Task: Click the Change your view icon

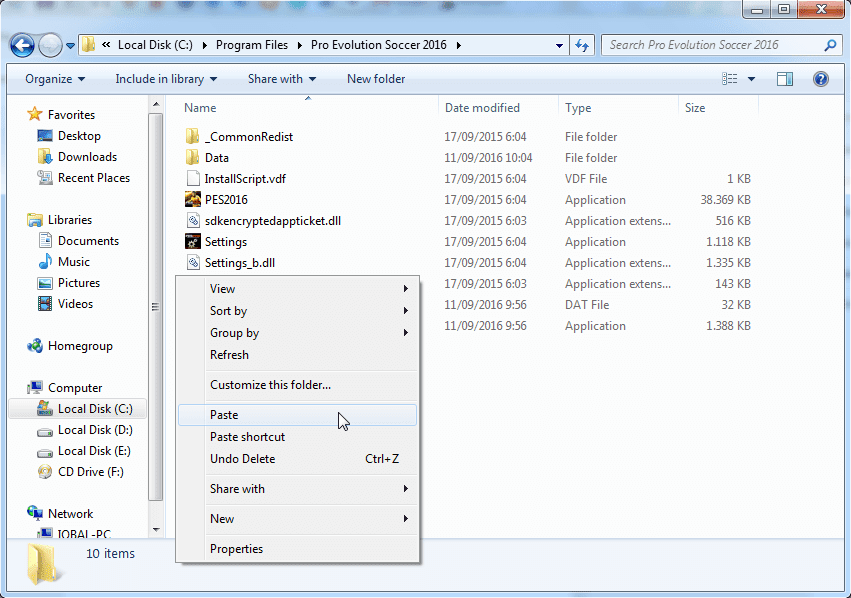Action: pyautogui.click(x=729, y=79)
